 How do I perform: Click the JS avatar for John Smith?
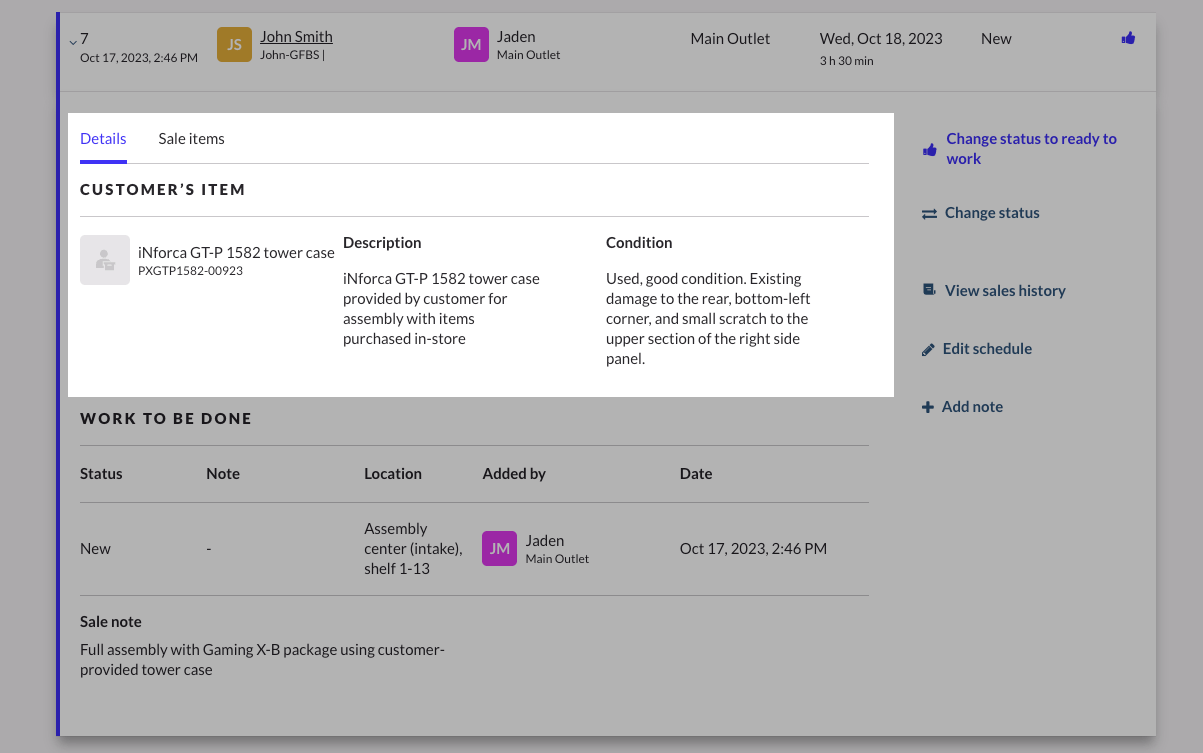pyautogui.click(x=234, y=45)
